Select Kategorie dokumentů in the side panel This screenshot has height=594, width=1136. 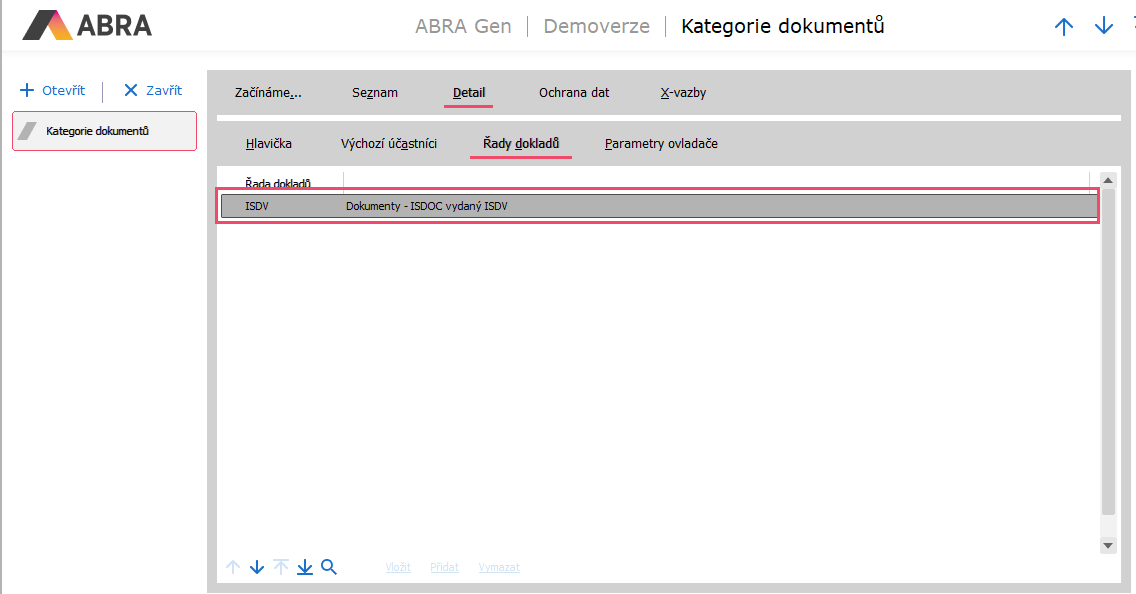[x=104, y=131]
